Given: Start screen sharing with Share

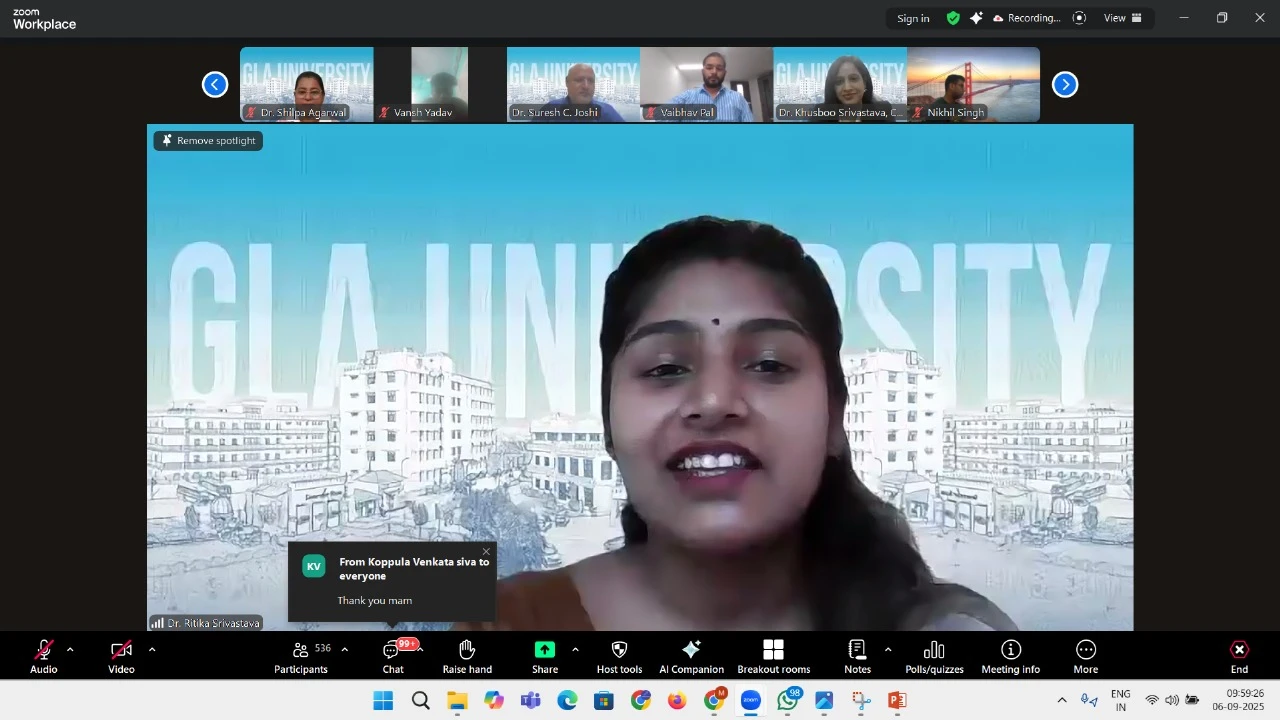Looking at the screenshot, I should point(545,657).
